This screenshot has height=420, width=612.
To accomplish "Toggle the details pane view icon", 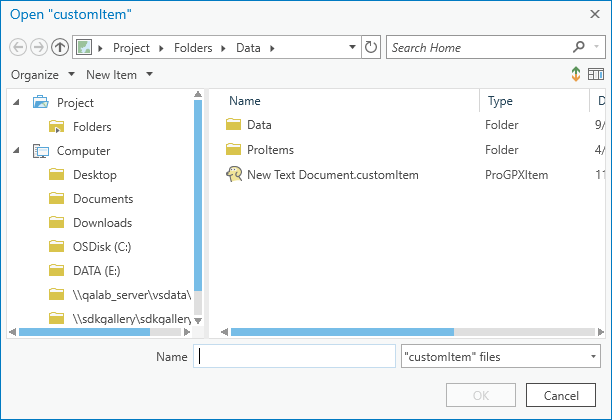I will click(x=596, y=75).
